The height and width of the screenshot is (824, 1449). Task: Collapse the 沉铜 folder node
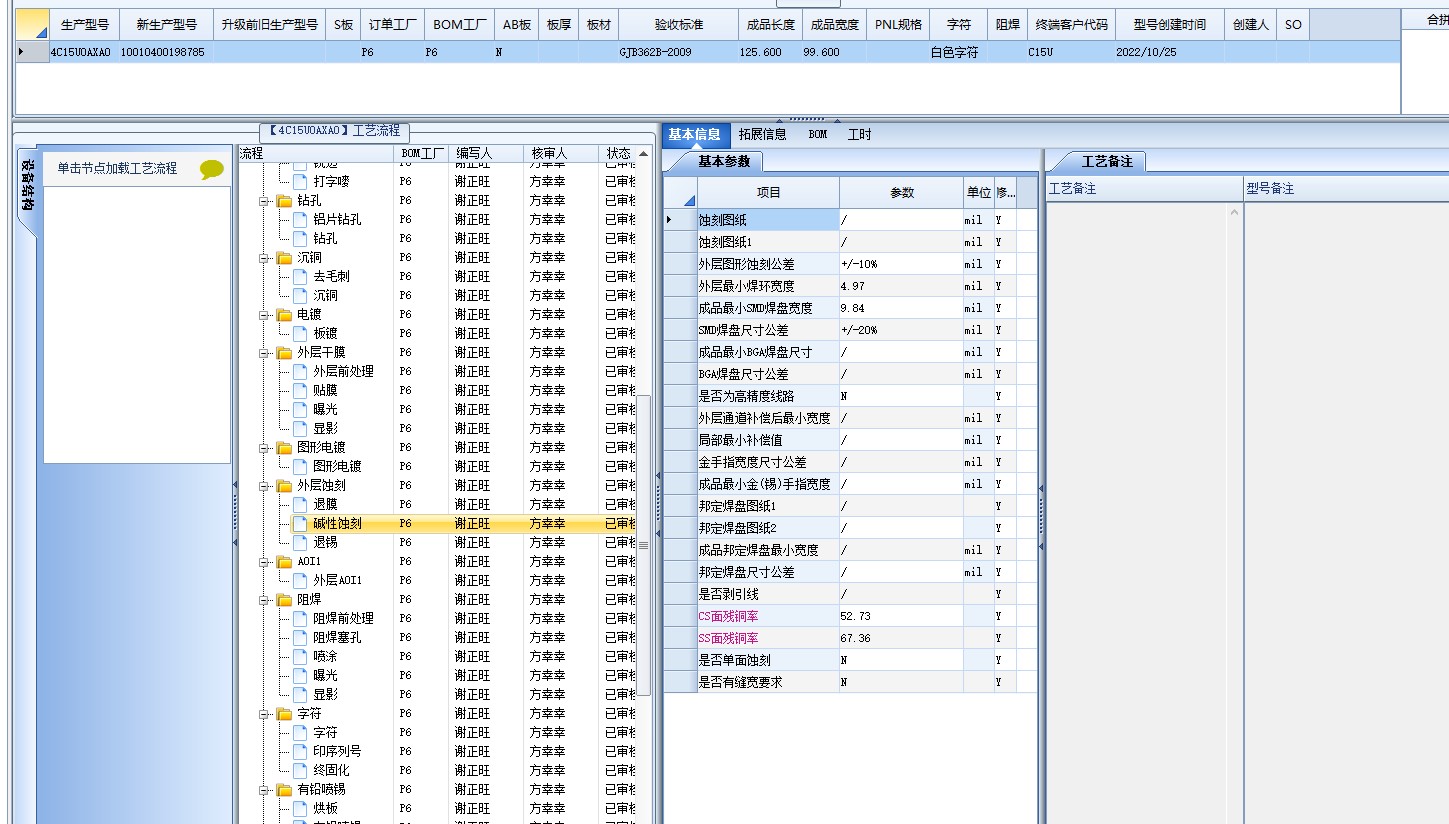coord(266,257)
